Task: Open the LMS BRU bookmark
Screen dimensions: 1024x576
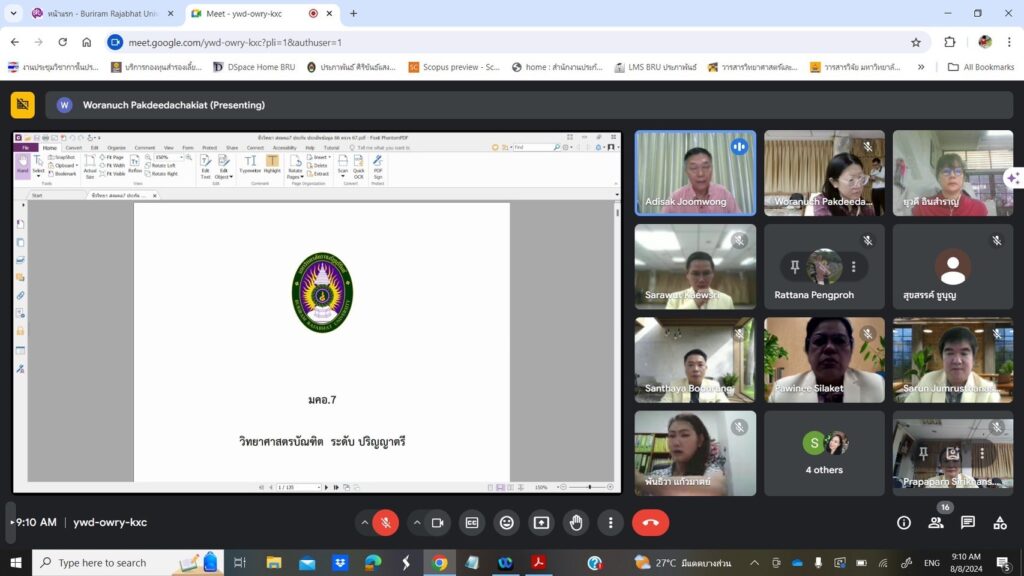Action: tap(655, 67)
